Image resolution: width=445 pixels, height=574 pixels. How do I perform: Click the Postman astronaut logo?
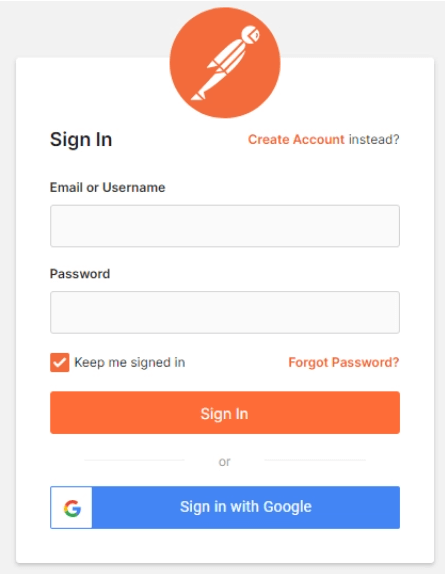(x=225, y=63)
